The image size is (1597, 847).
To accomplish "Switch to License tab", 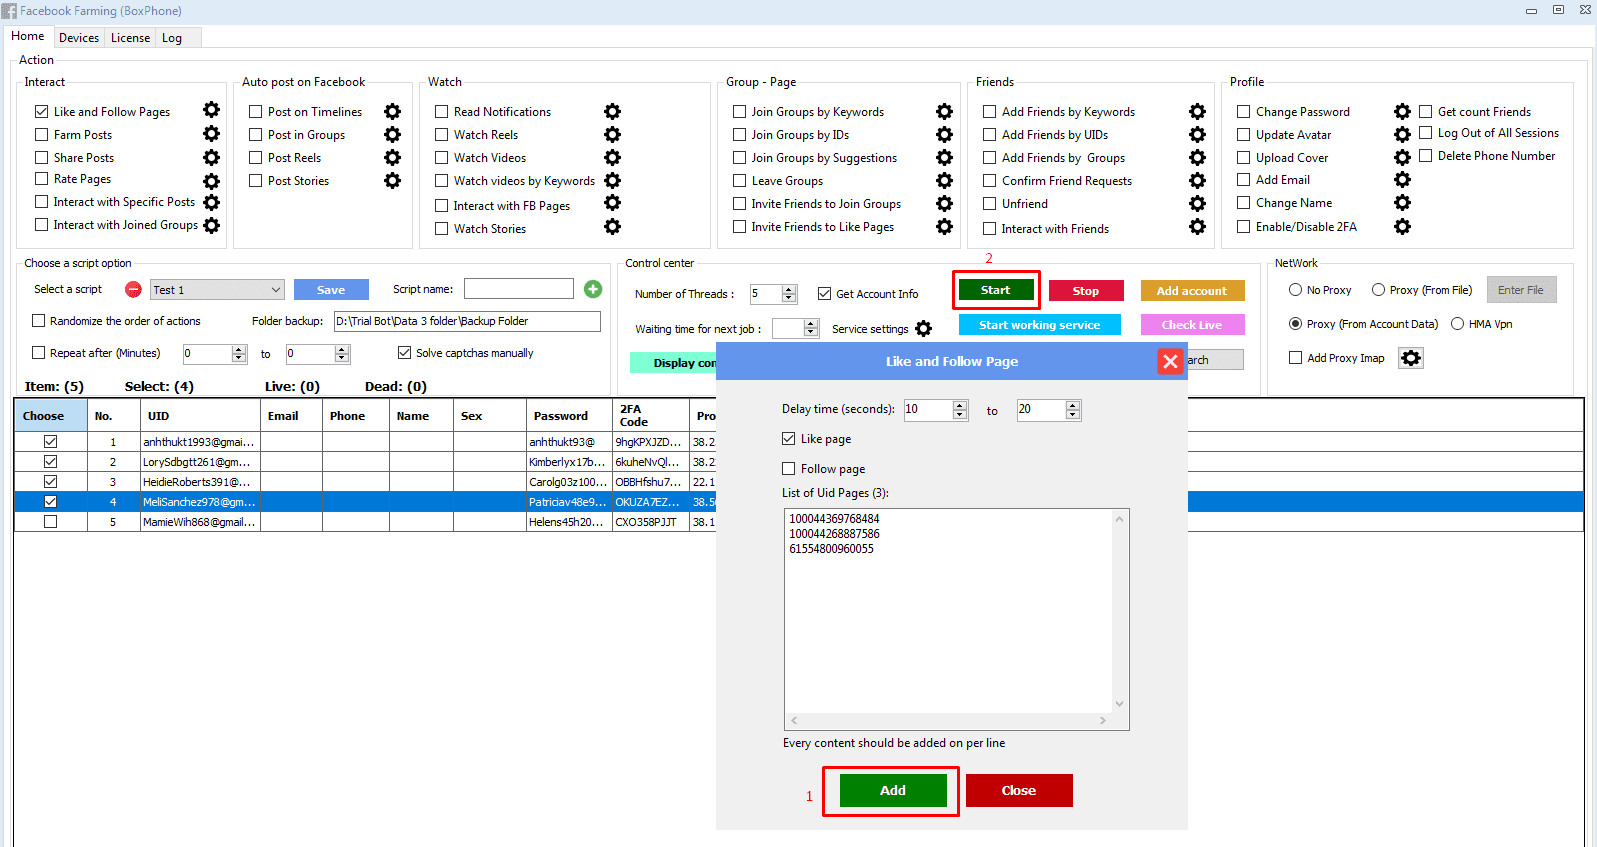I will (130, 38).
